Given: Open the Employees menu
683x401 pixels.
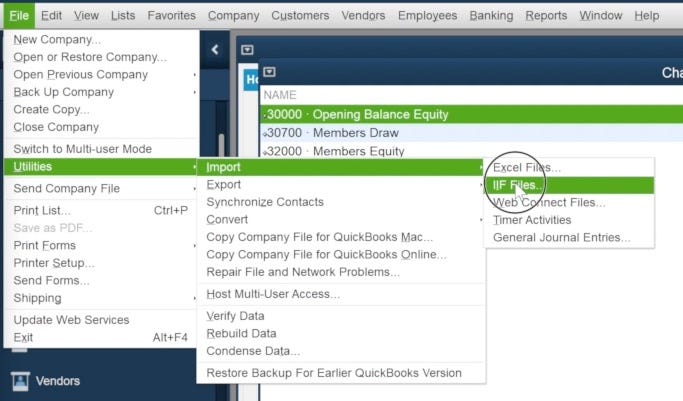Looking at the screenshot, I should (x=427, y=16).
